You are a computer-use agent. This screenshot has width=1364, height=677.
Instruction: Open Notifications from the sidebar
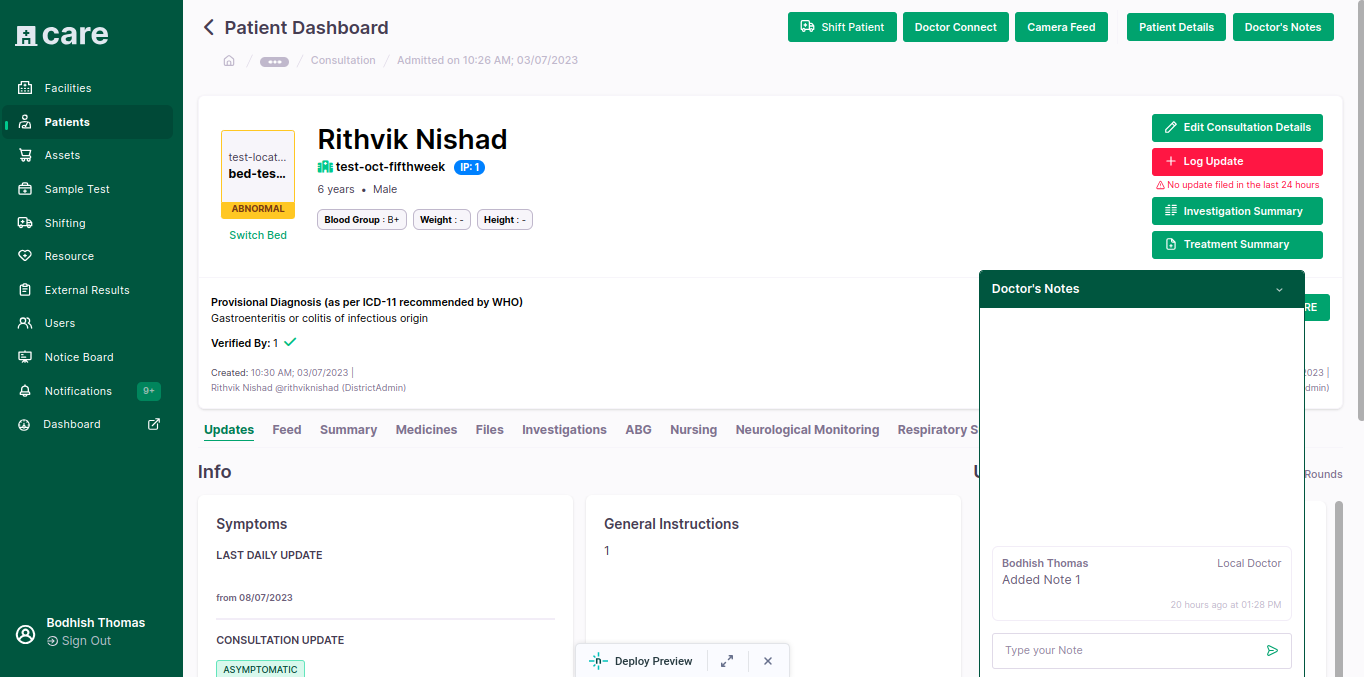[x=78, y=391]
